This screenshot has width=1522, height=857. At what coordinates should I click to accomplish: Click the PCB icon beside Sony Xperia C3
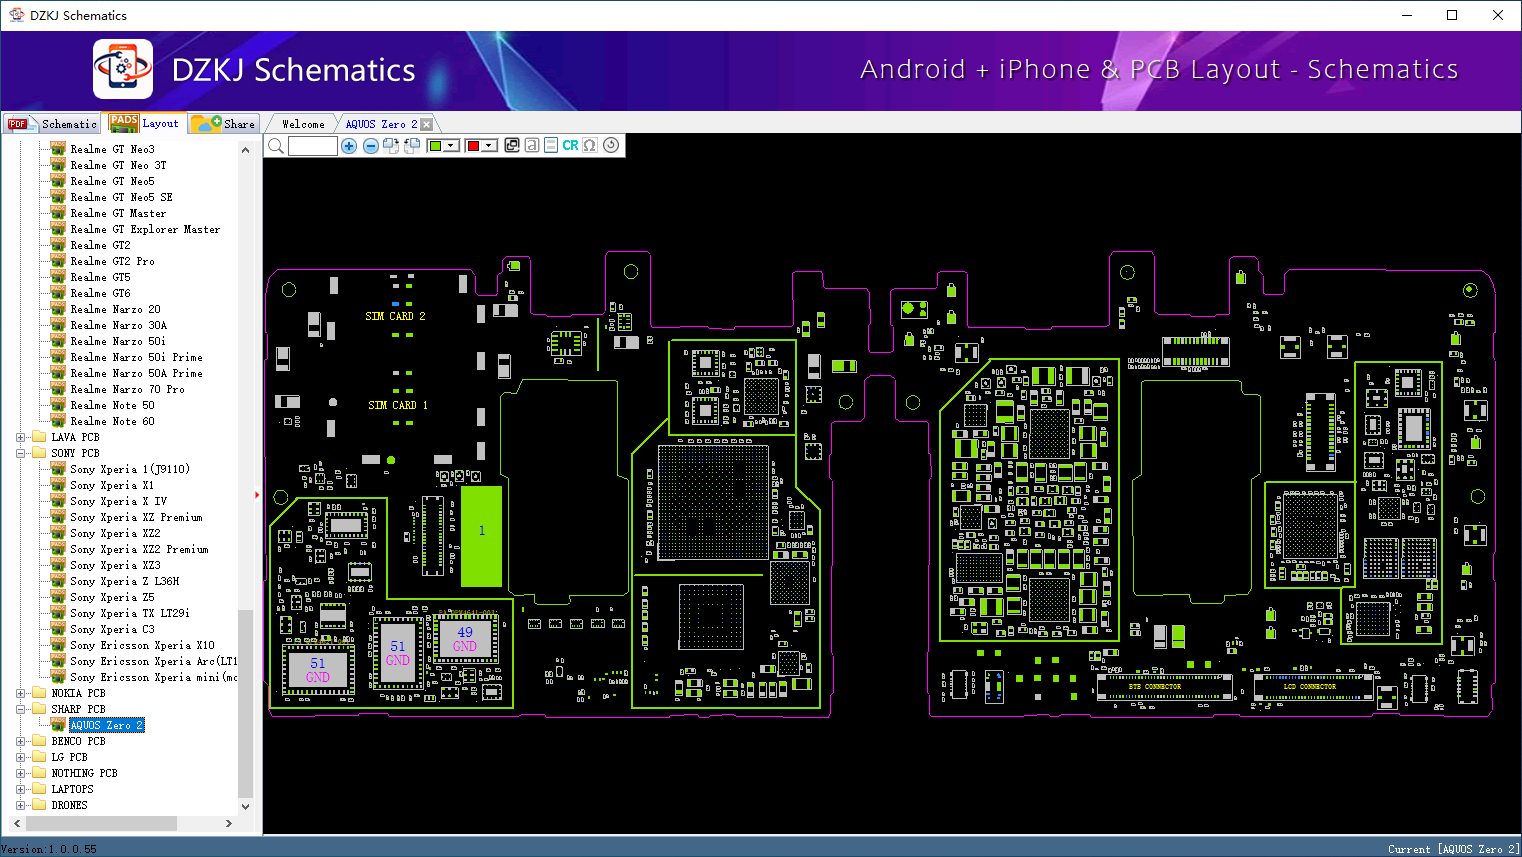click(58, 629)
